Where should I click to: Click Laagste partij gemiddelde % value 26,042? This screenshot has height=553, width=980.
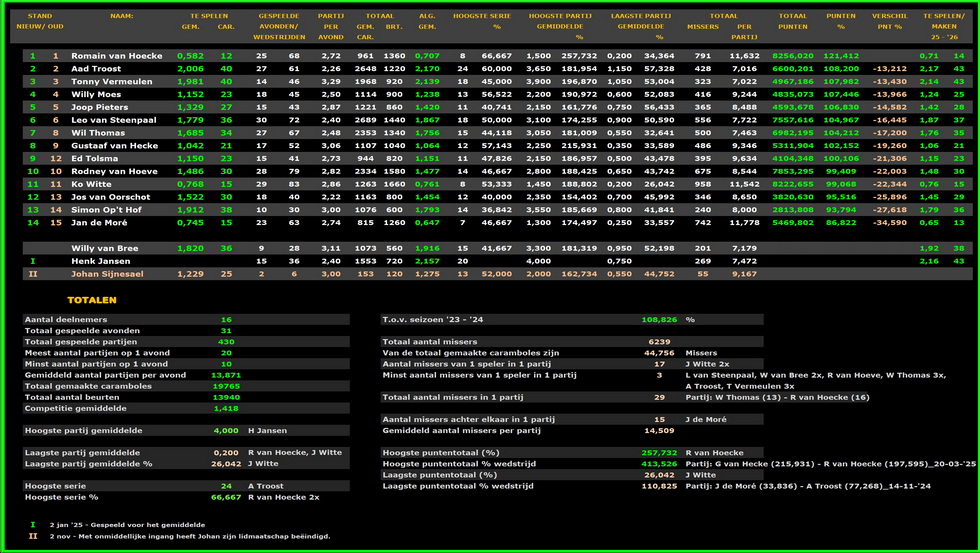coord(226,464)
